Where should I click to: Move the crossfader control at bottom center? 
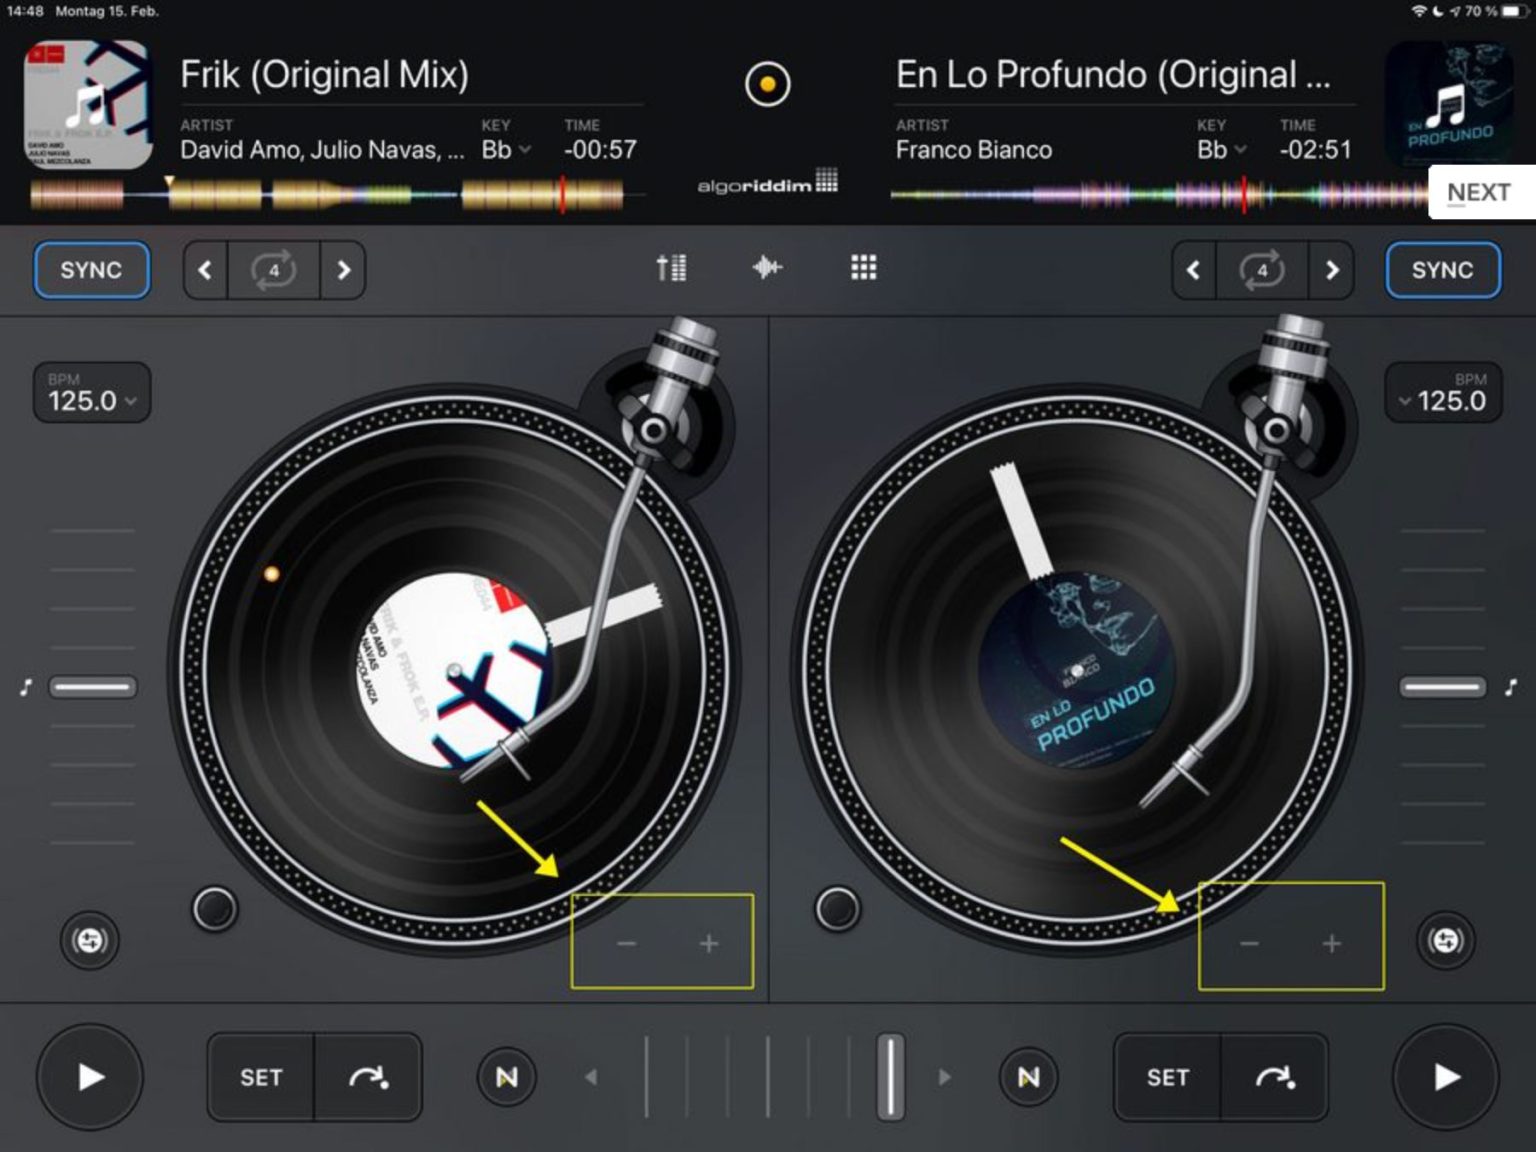(x=889, y=1078)
